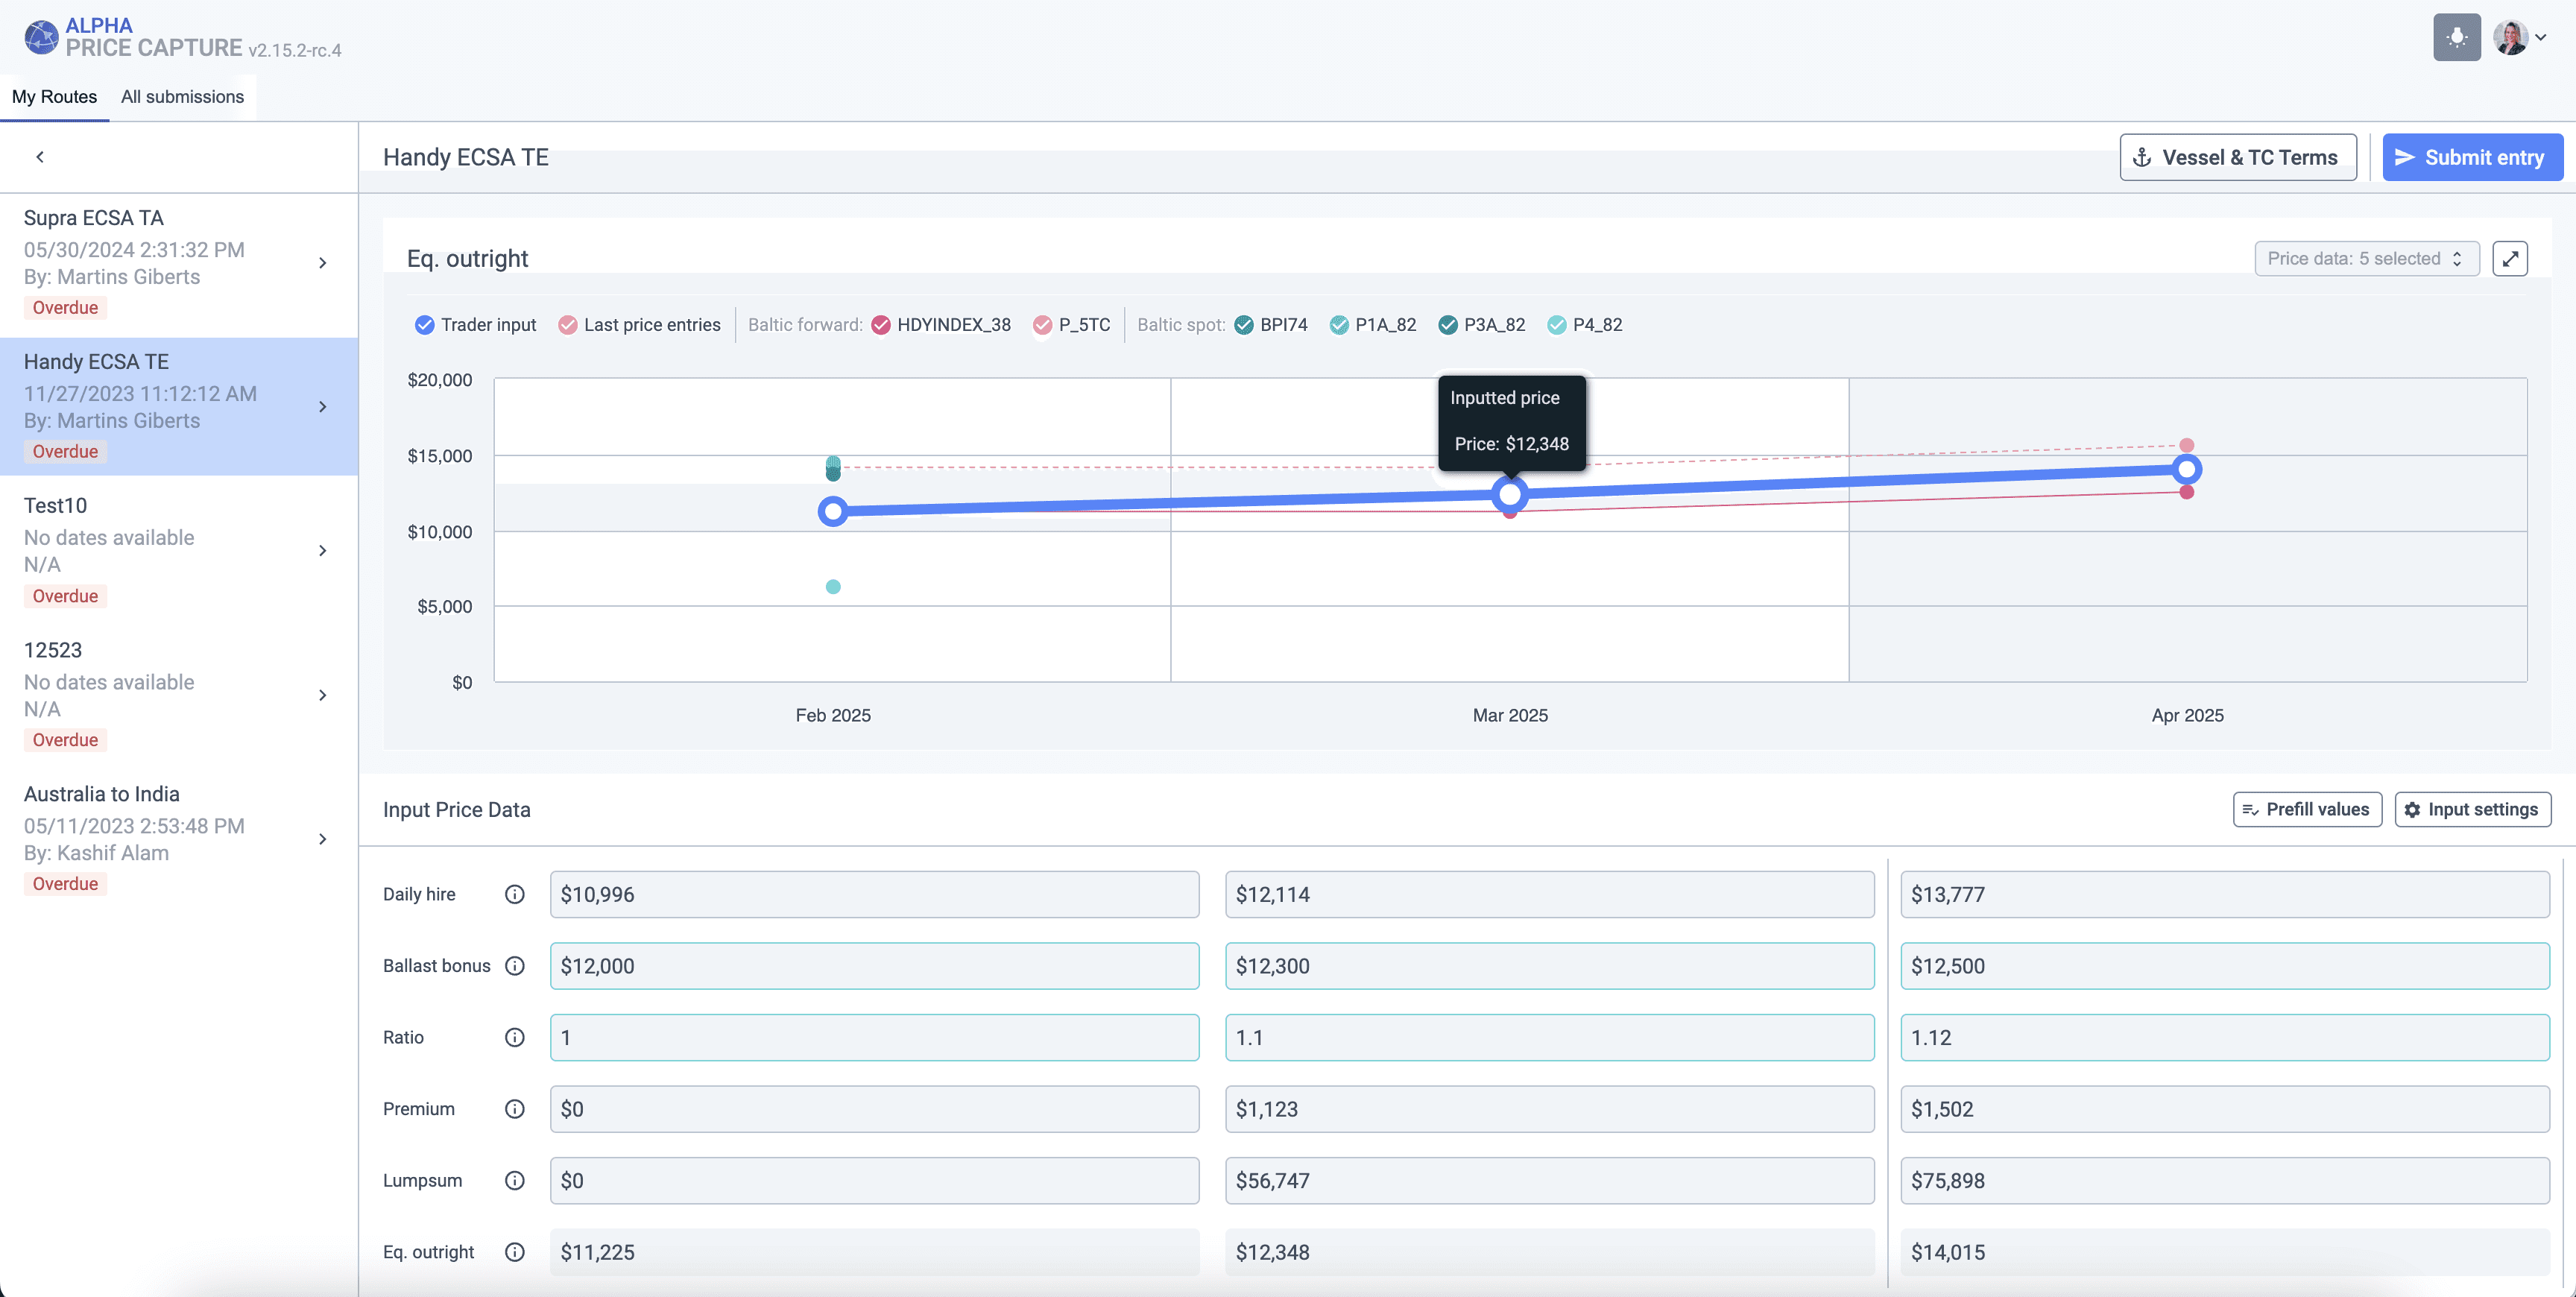Click the info icon beside Ratio
Screen dimensions: 2576x1297
point(514,1037)
